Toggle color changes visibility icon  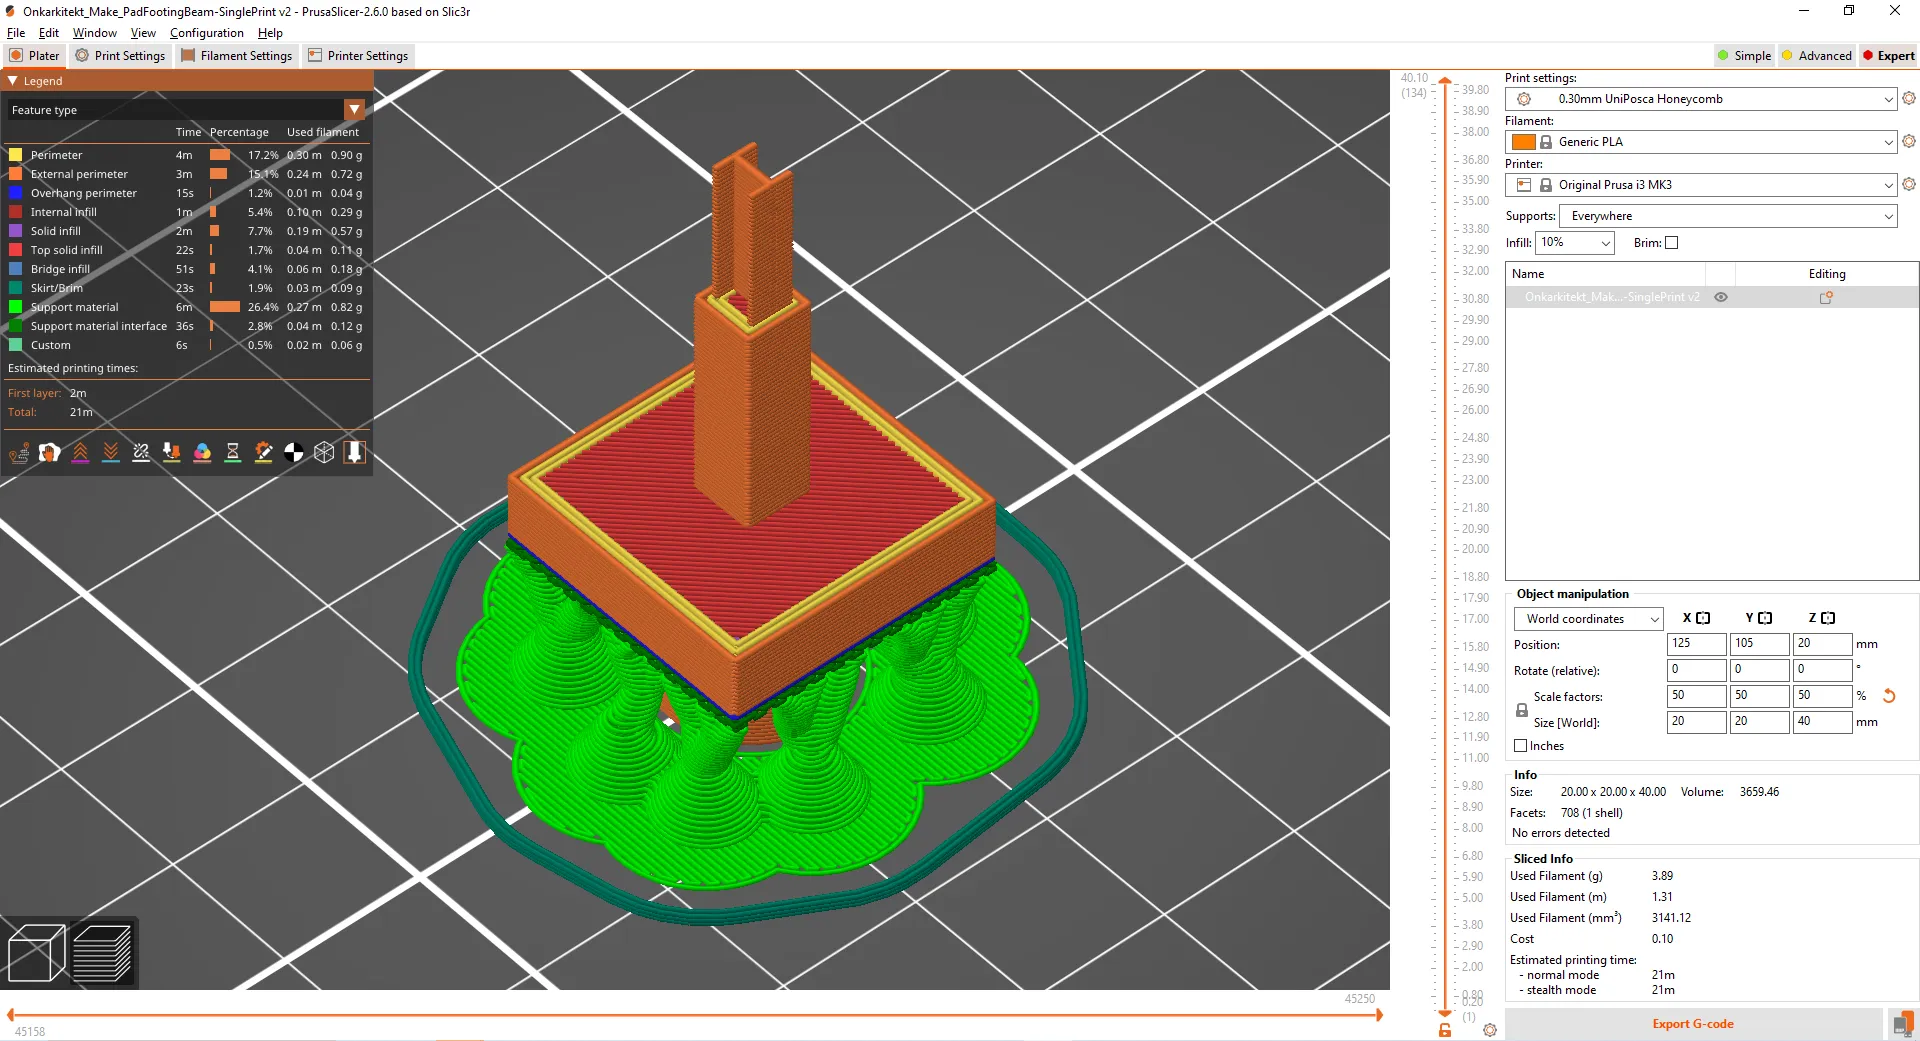tap(202, 453)
